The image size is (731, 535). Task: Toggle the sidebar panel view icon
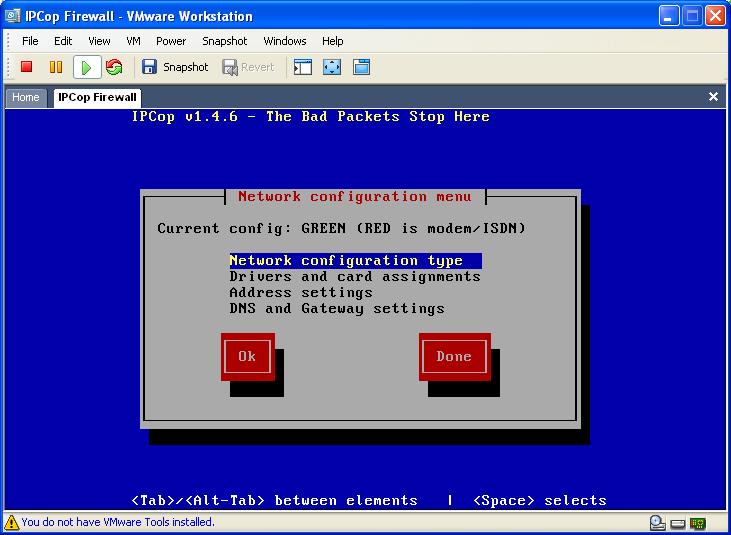tap(302, 67)
